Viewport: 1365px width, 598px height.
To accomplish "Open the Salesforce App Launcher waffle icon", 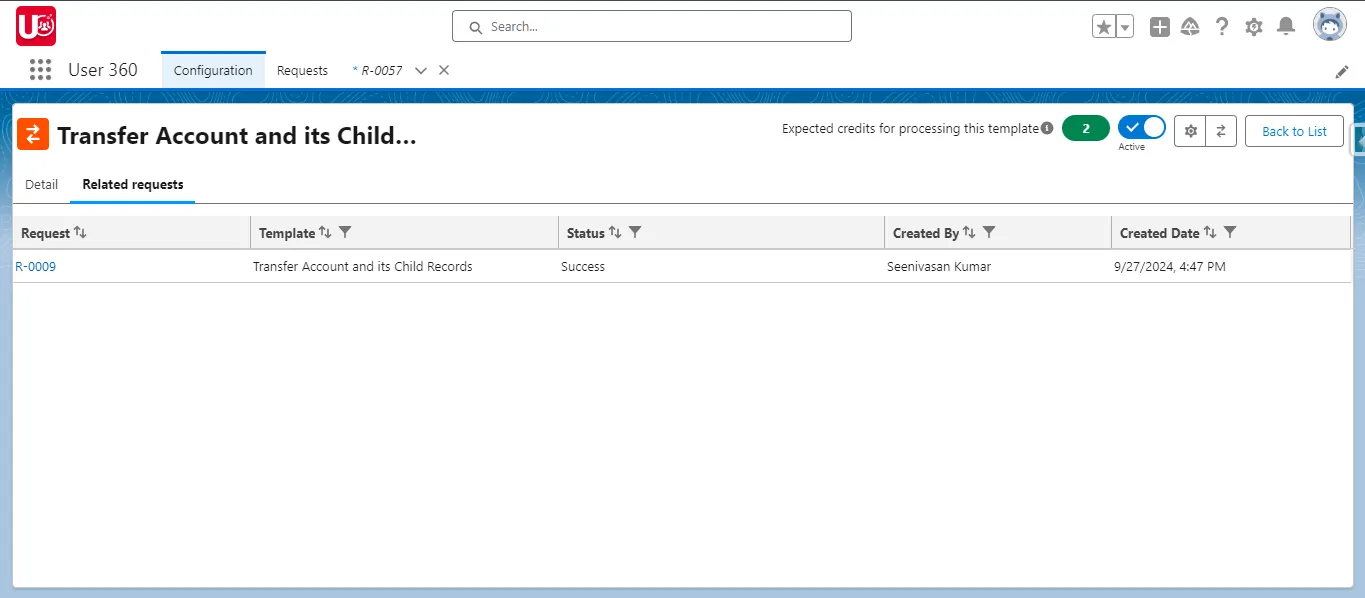I will (x=40, y=69).
